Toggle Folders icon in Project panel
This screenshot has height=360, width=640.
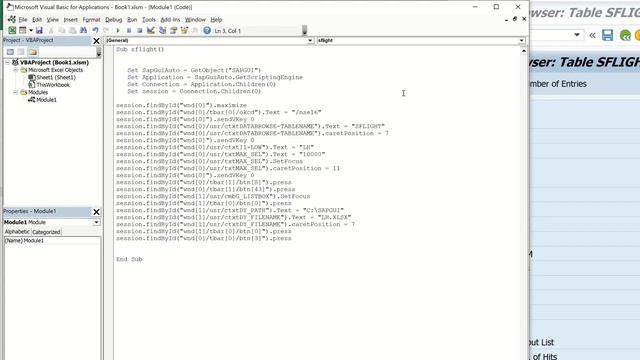(33, 52)
